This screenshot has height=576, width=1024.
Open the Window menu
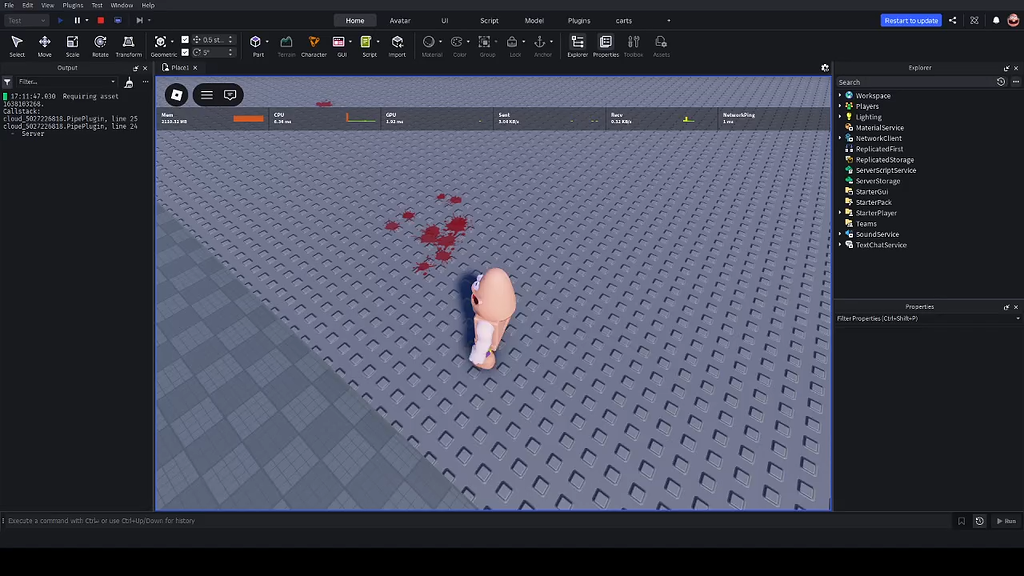[x=121, y=5]
